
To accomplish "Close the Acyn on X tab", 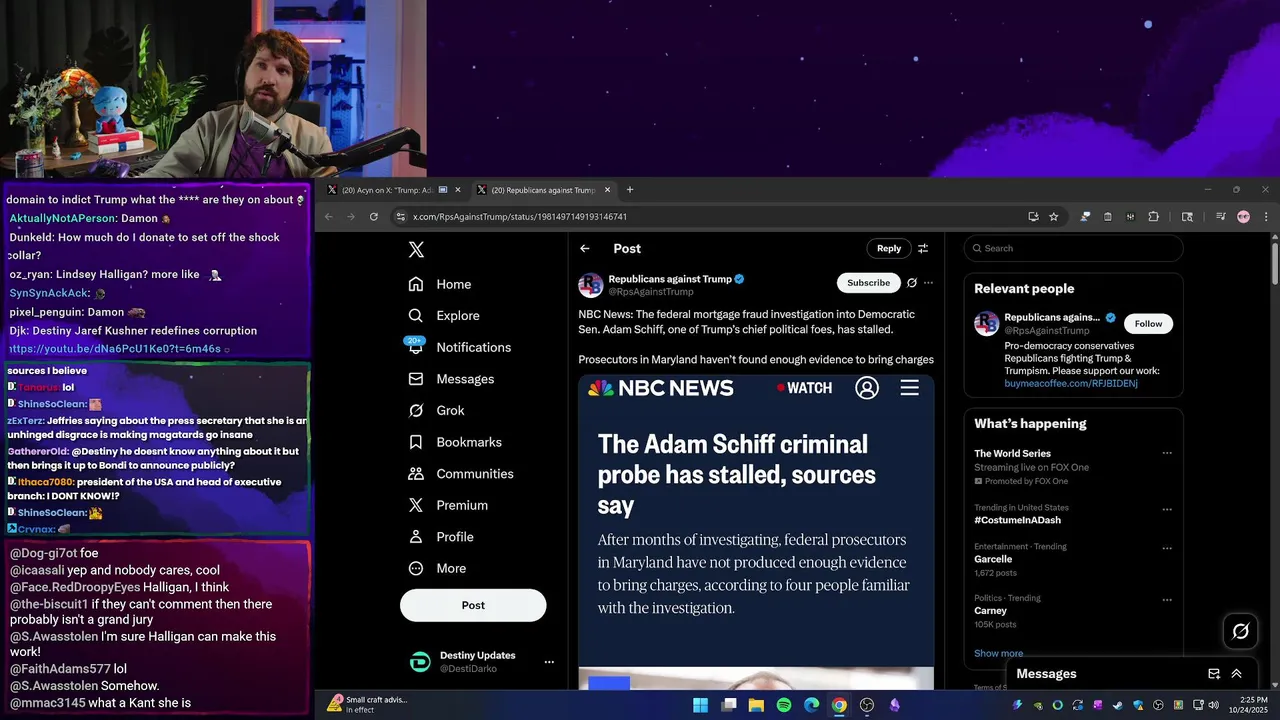I will (x=458, y=190).
